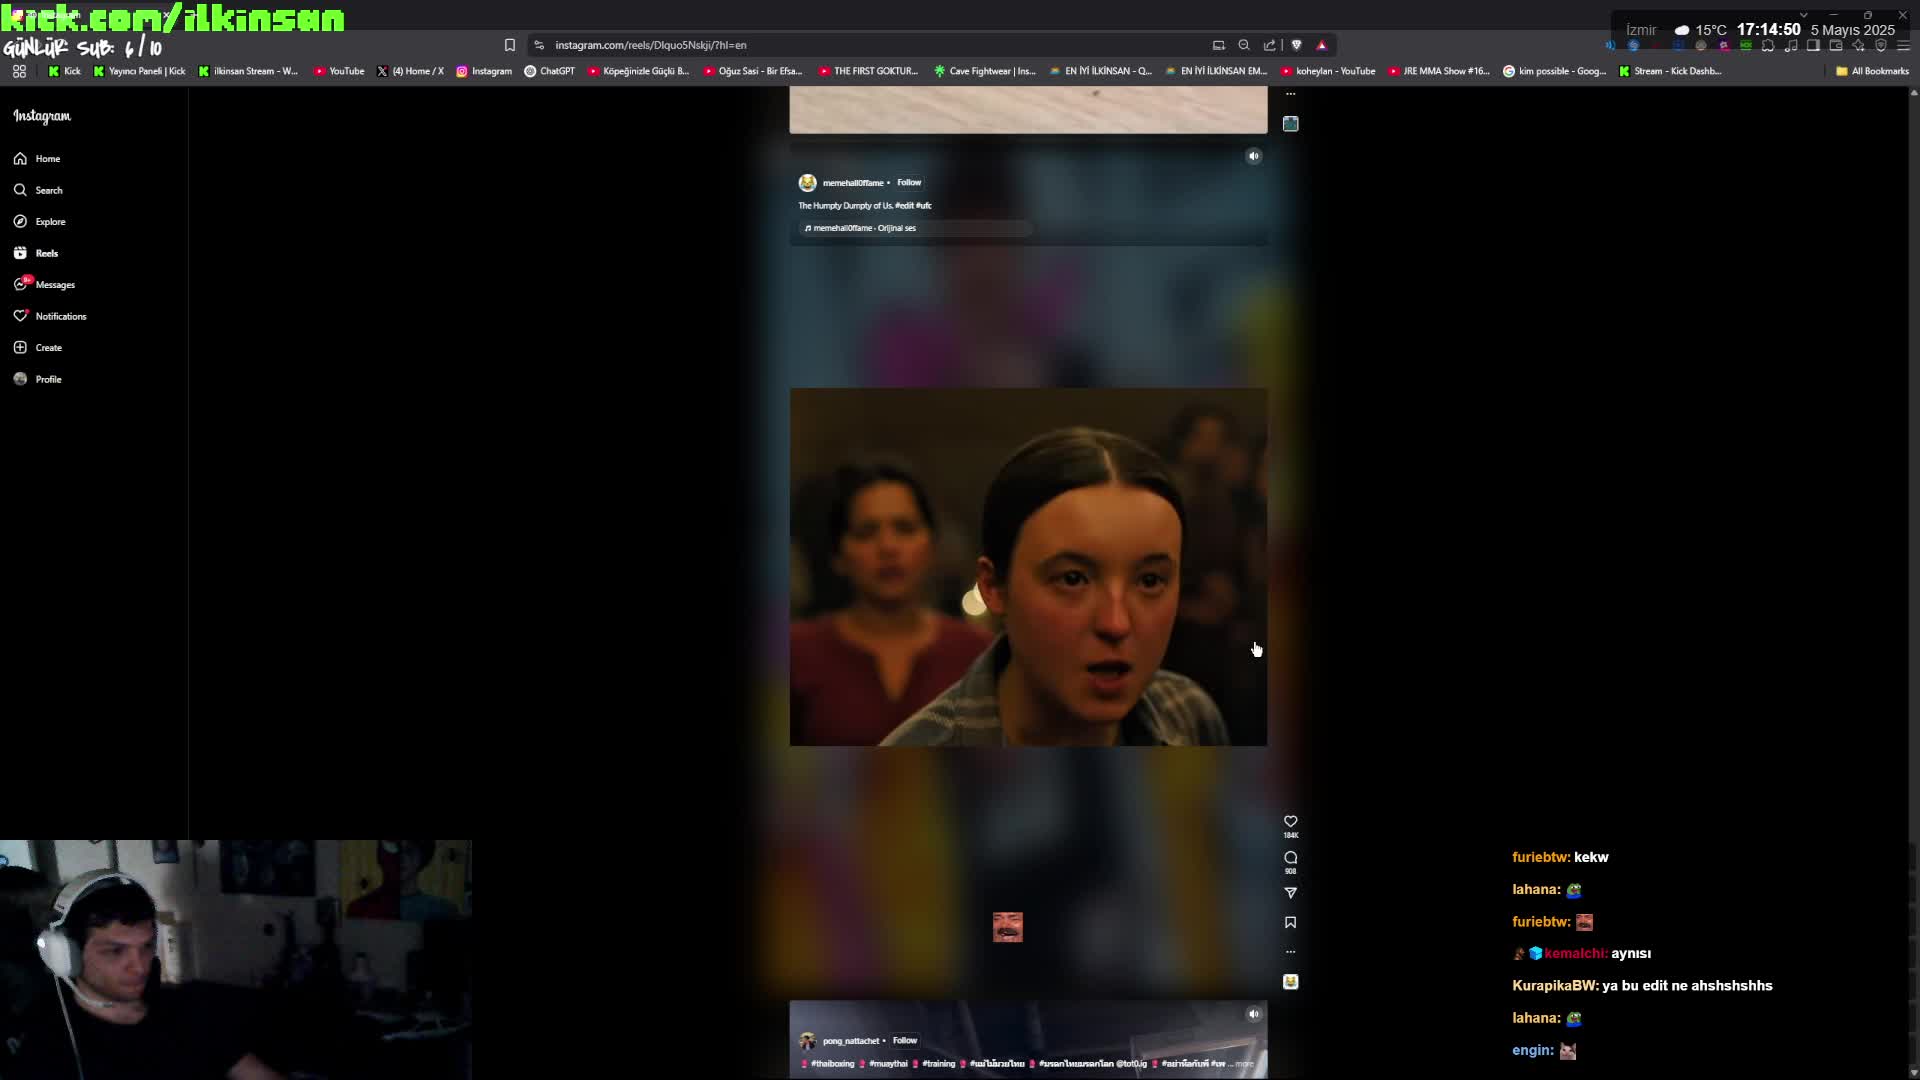Toggle sound on the memehall0flame reel
Image resolution: width=1920 pixels, height=1080 pixels.
1253,156
